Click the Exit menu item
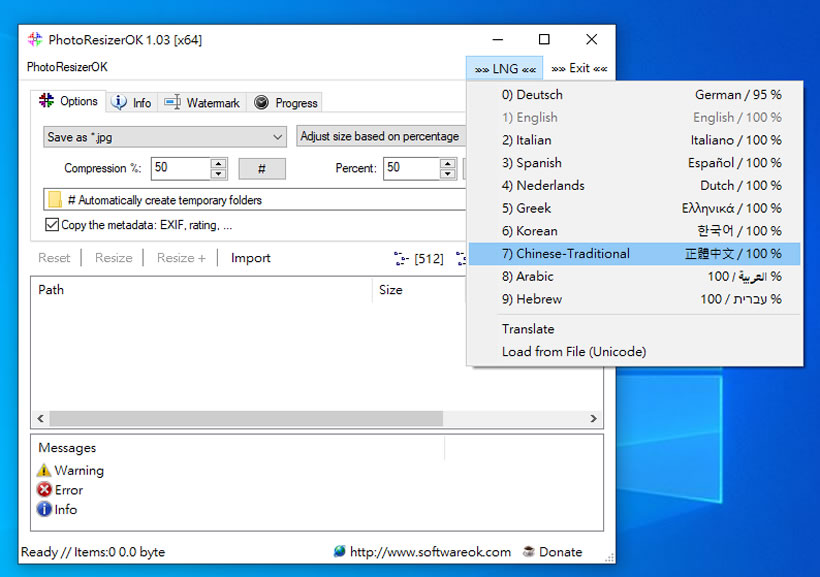 point(579,68)
